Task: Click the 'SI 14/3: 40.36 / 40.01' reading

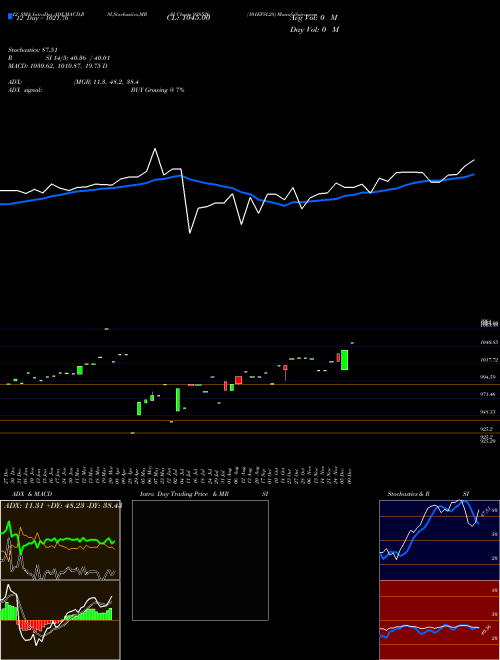Action: pyautogui.click(x=78, y=58)
